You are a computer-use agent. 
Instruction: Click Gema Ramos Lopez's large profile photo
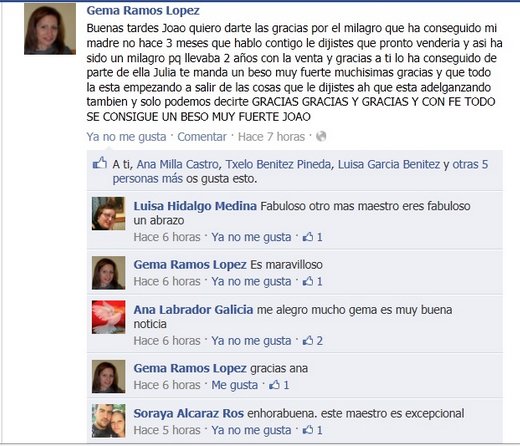pos(50,29)
